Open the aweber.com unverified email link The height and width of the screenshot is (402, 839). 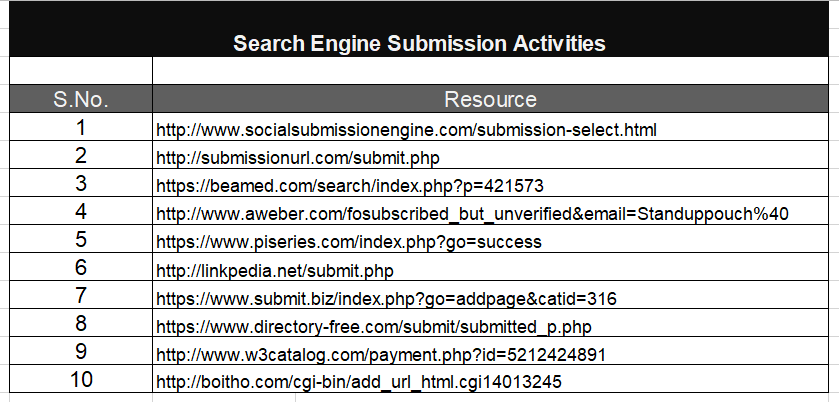pos(472,214)
